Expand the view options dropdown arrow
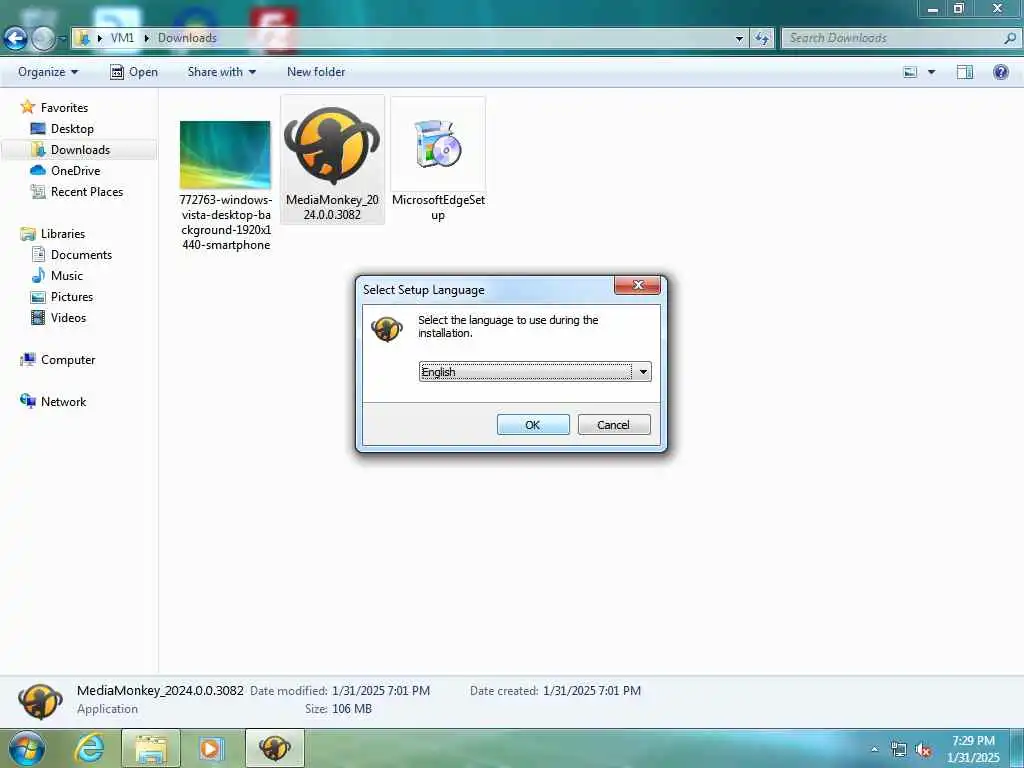 pos(931,72)
